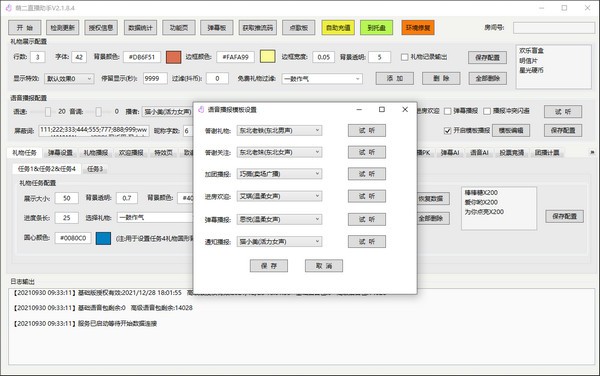Click the 边框宽度 field showing 0.05
The height and width of the screenshot is (376, 600).
click(323, 57)
